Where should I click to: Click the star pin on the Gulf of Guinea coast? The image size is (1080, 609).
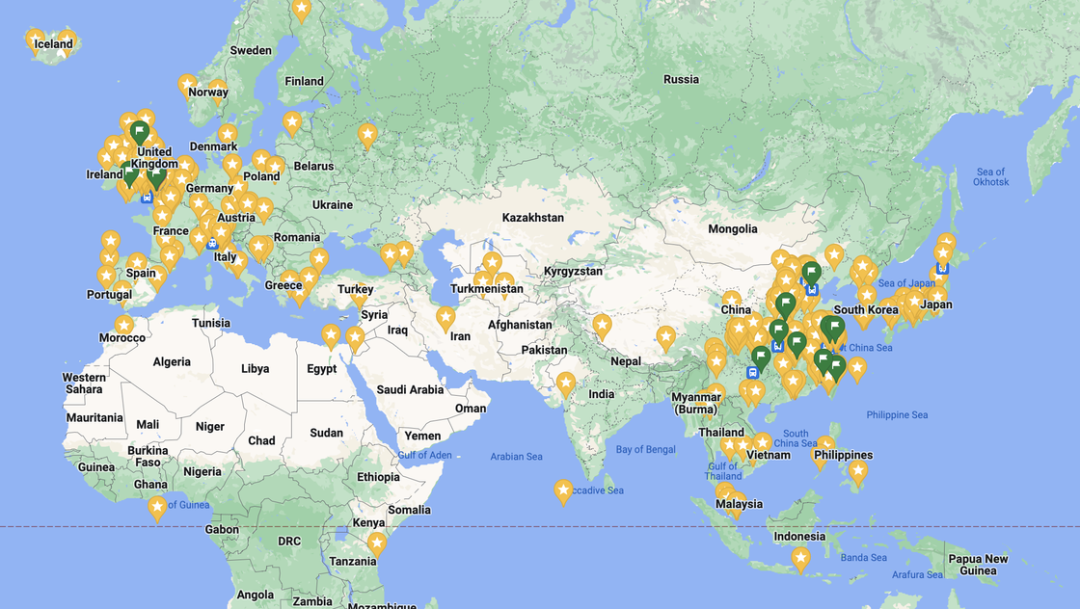(x=157, y=508)
